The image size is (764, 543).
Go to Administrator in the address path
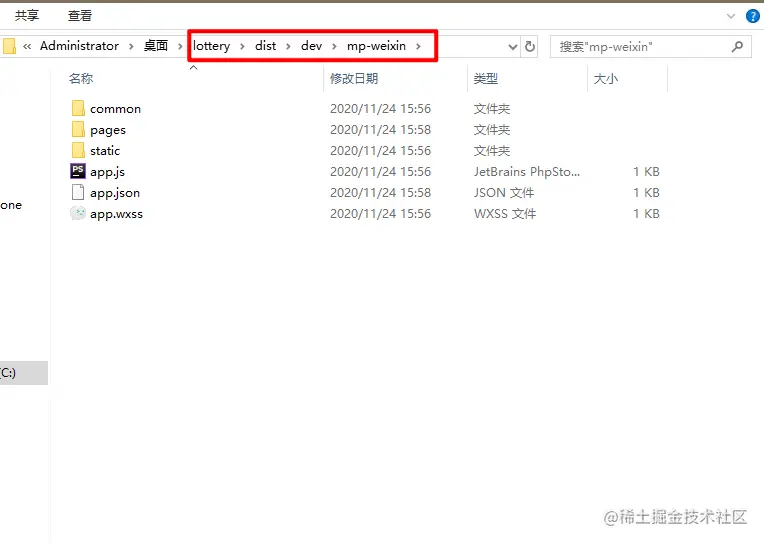tap(79, 46)
